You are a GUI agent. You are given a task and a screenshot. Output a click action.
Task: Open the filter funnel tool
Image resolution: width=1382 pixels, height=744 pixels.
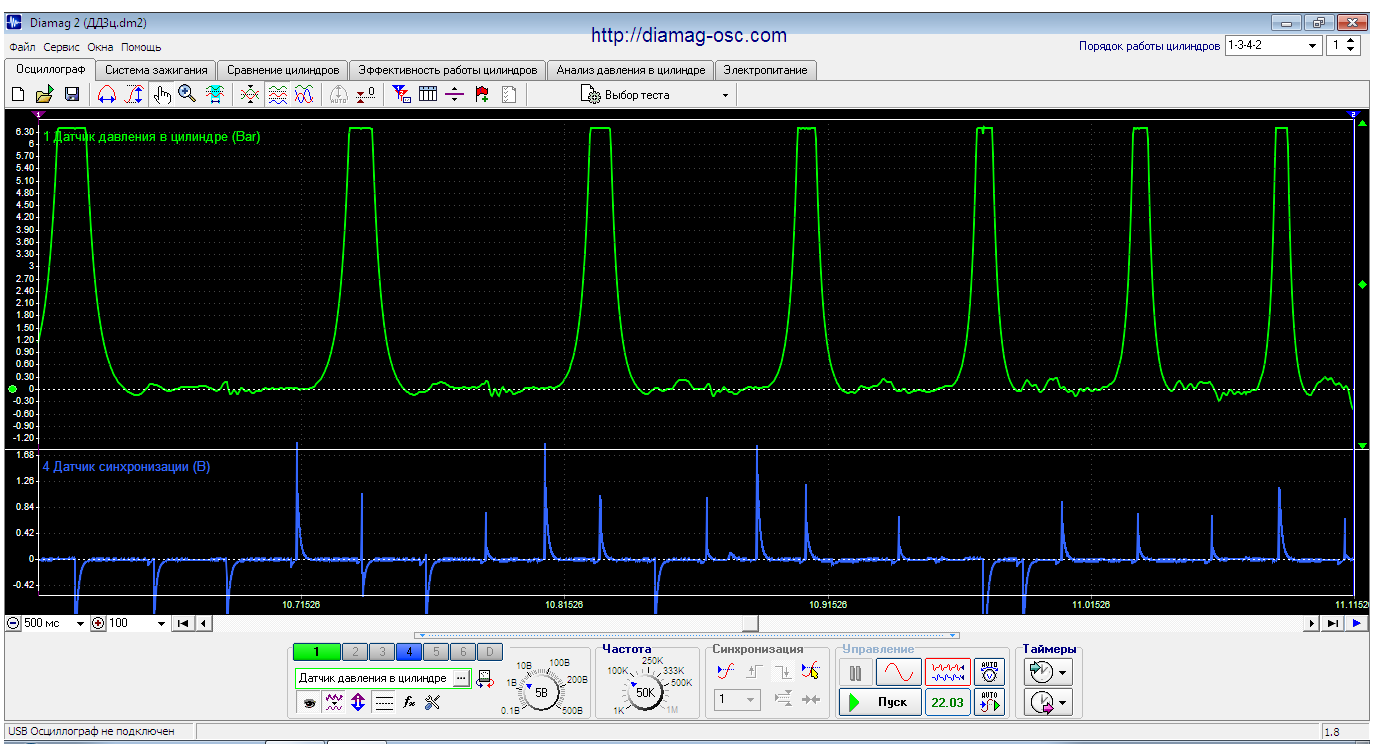tap(401, 95)
